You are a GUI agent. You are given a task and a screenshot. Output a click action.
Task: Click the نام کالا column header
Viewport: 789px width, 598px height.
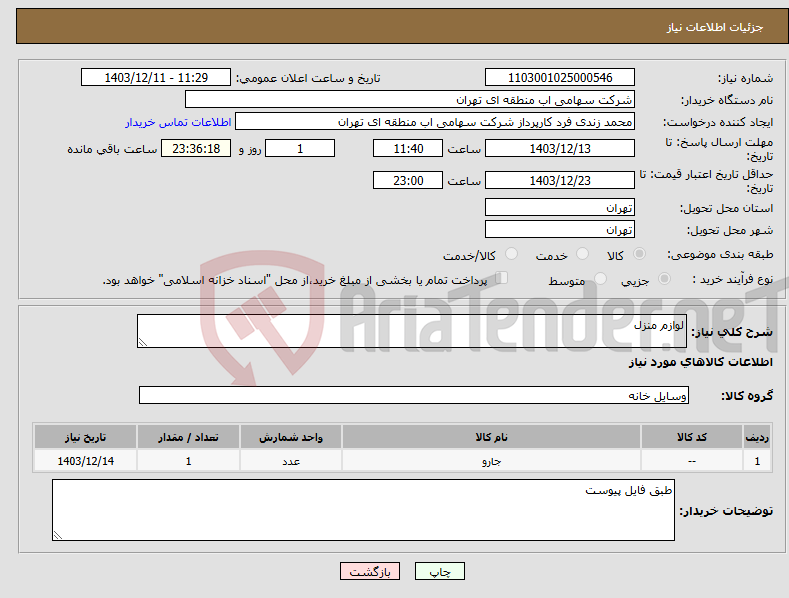click(x=491, y=437)
